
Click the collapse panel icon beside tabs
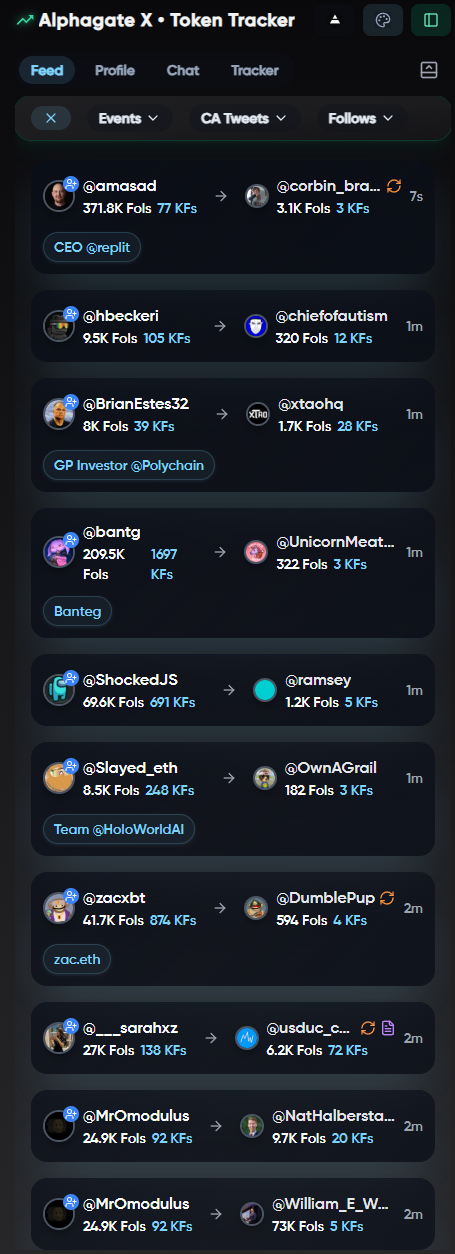click(x=429, y=70)
